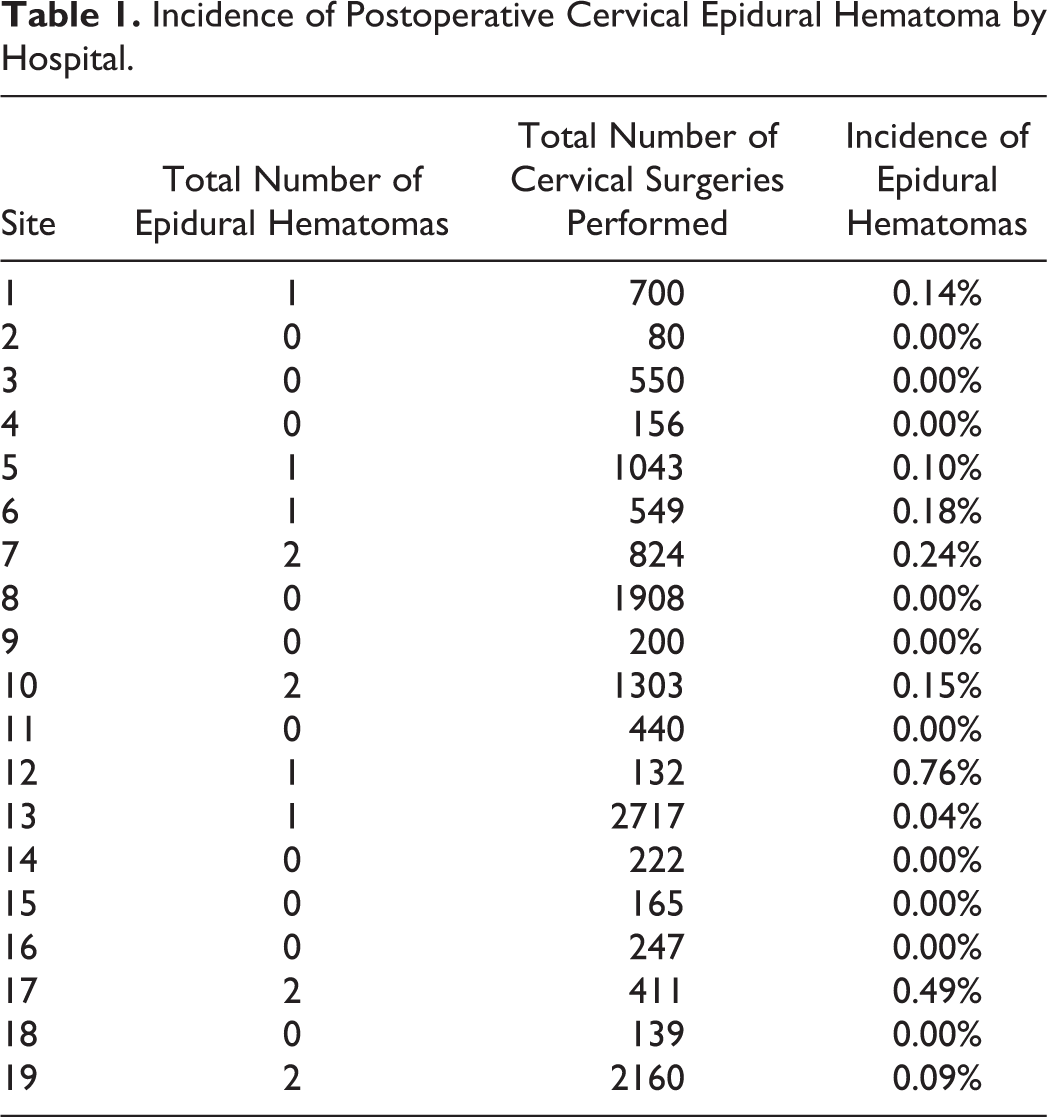Select the 411 surgeries value for site 17
This screenshot has height=1117, width=1047.
655,991
